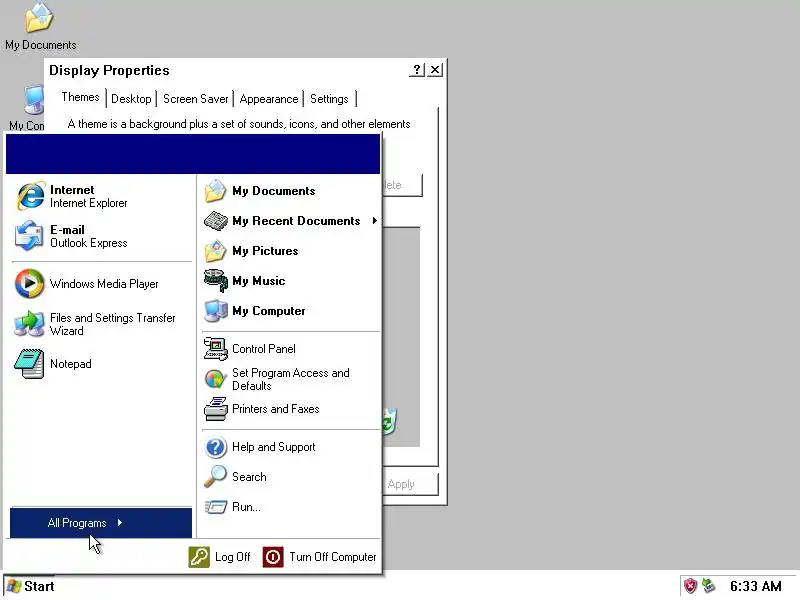Open My Documents folder icon in Start menu
This screenshot has height=600, width=800.
(x=215, y=191)
